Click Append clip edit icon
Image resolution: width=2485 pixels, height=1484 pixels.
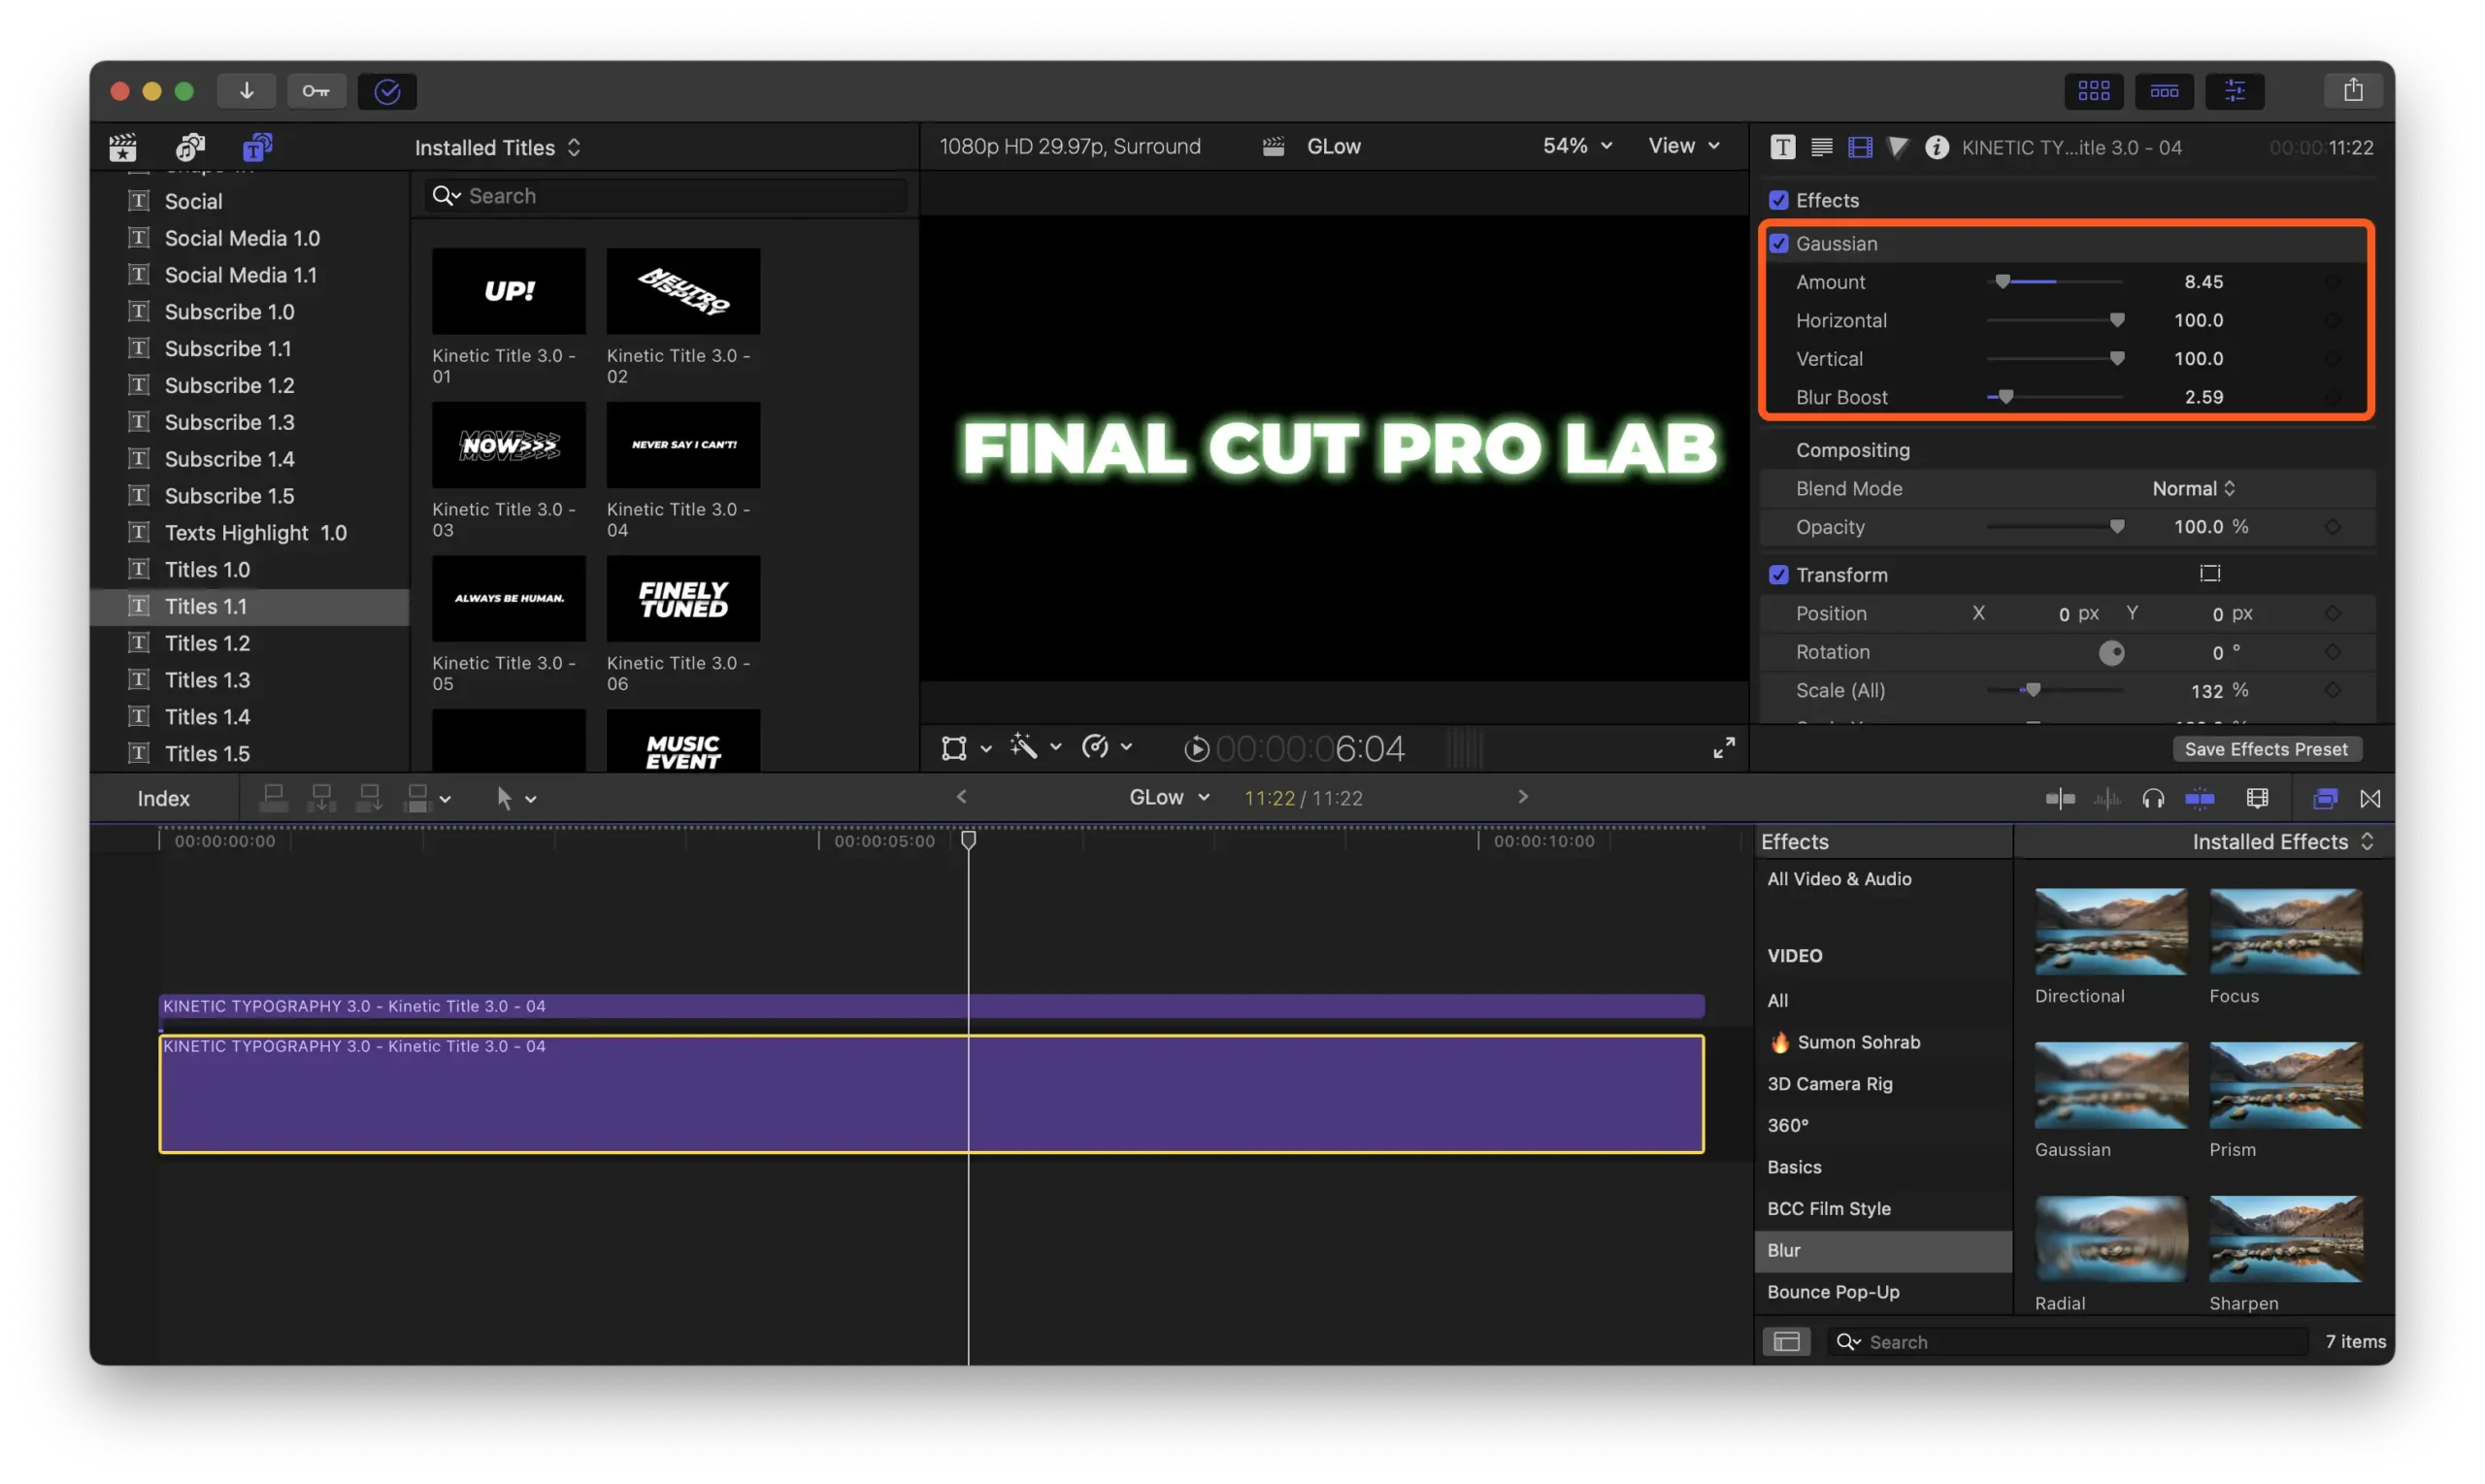369,798
